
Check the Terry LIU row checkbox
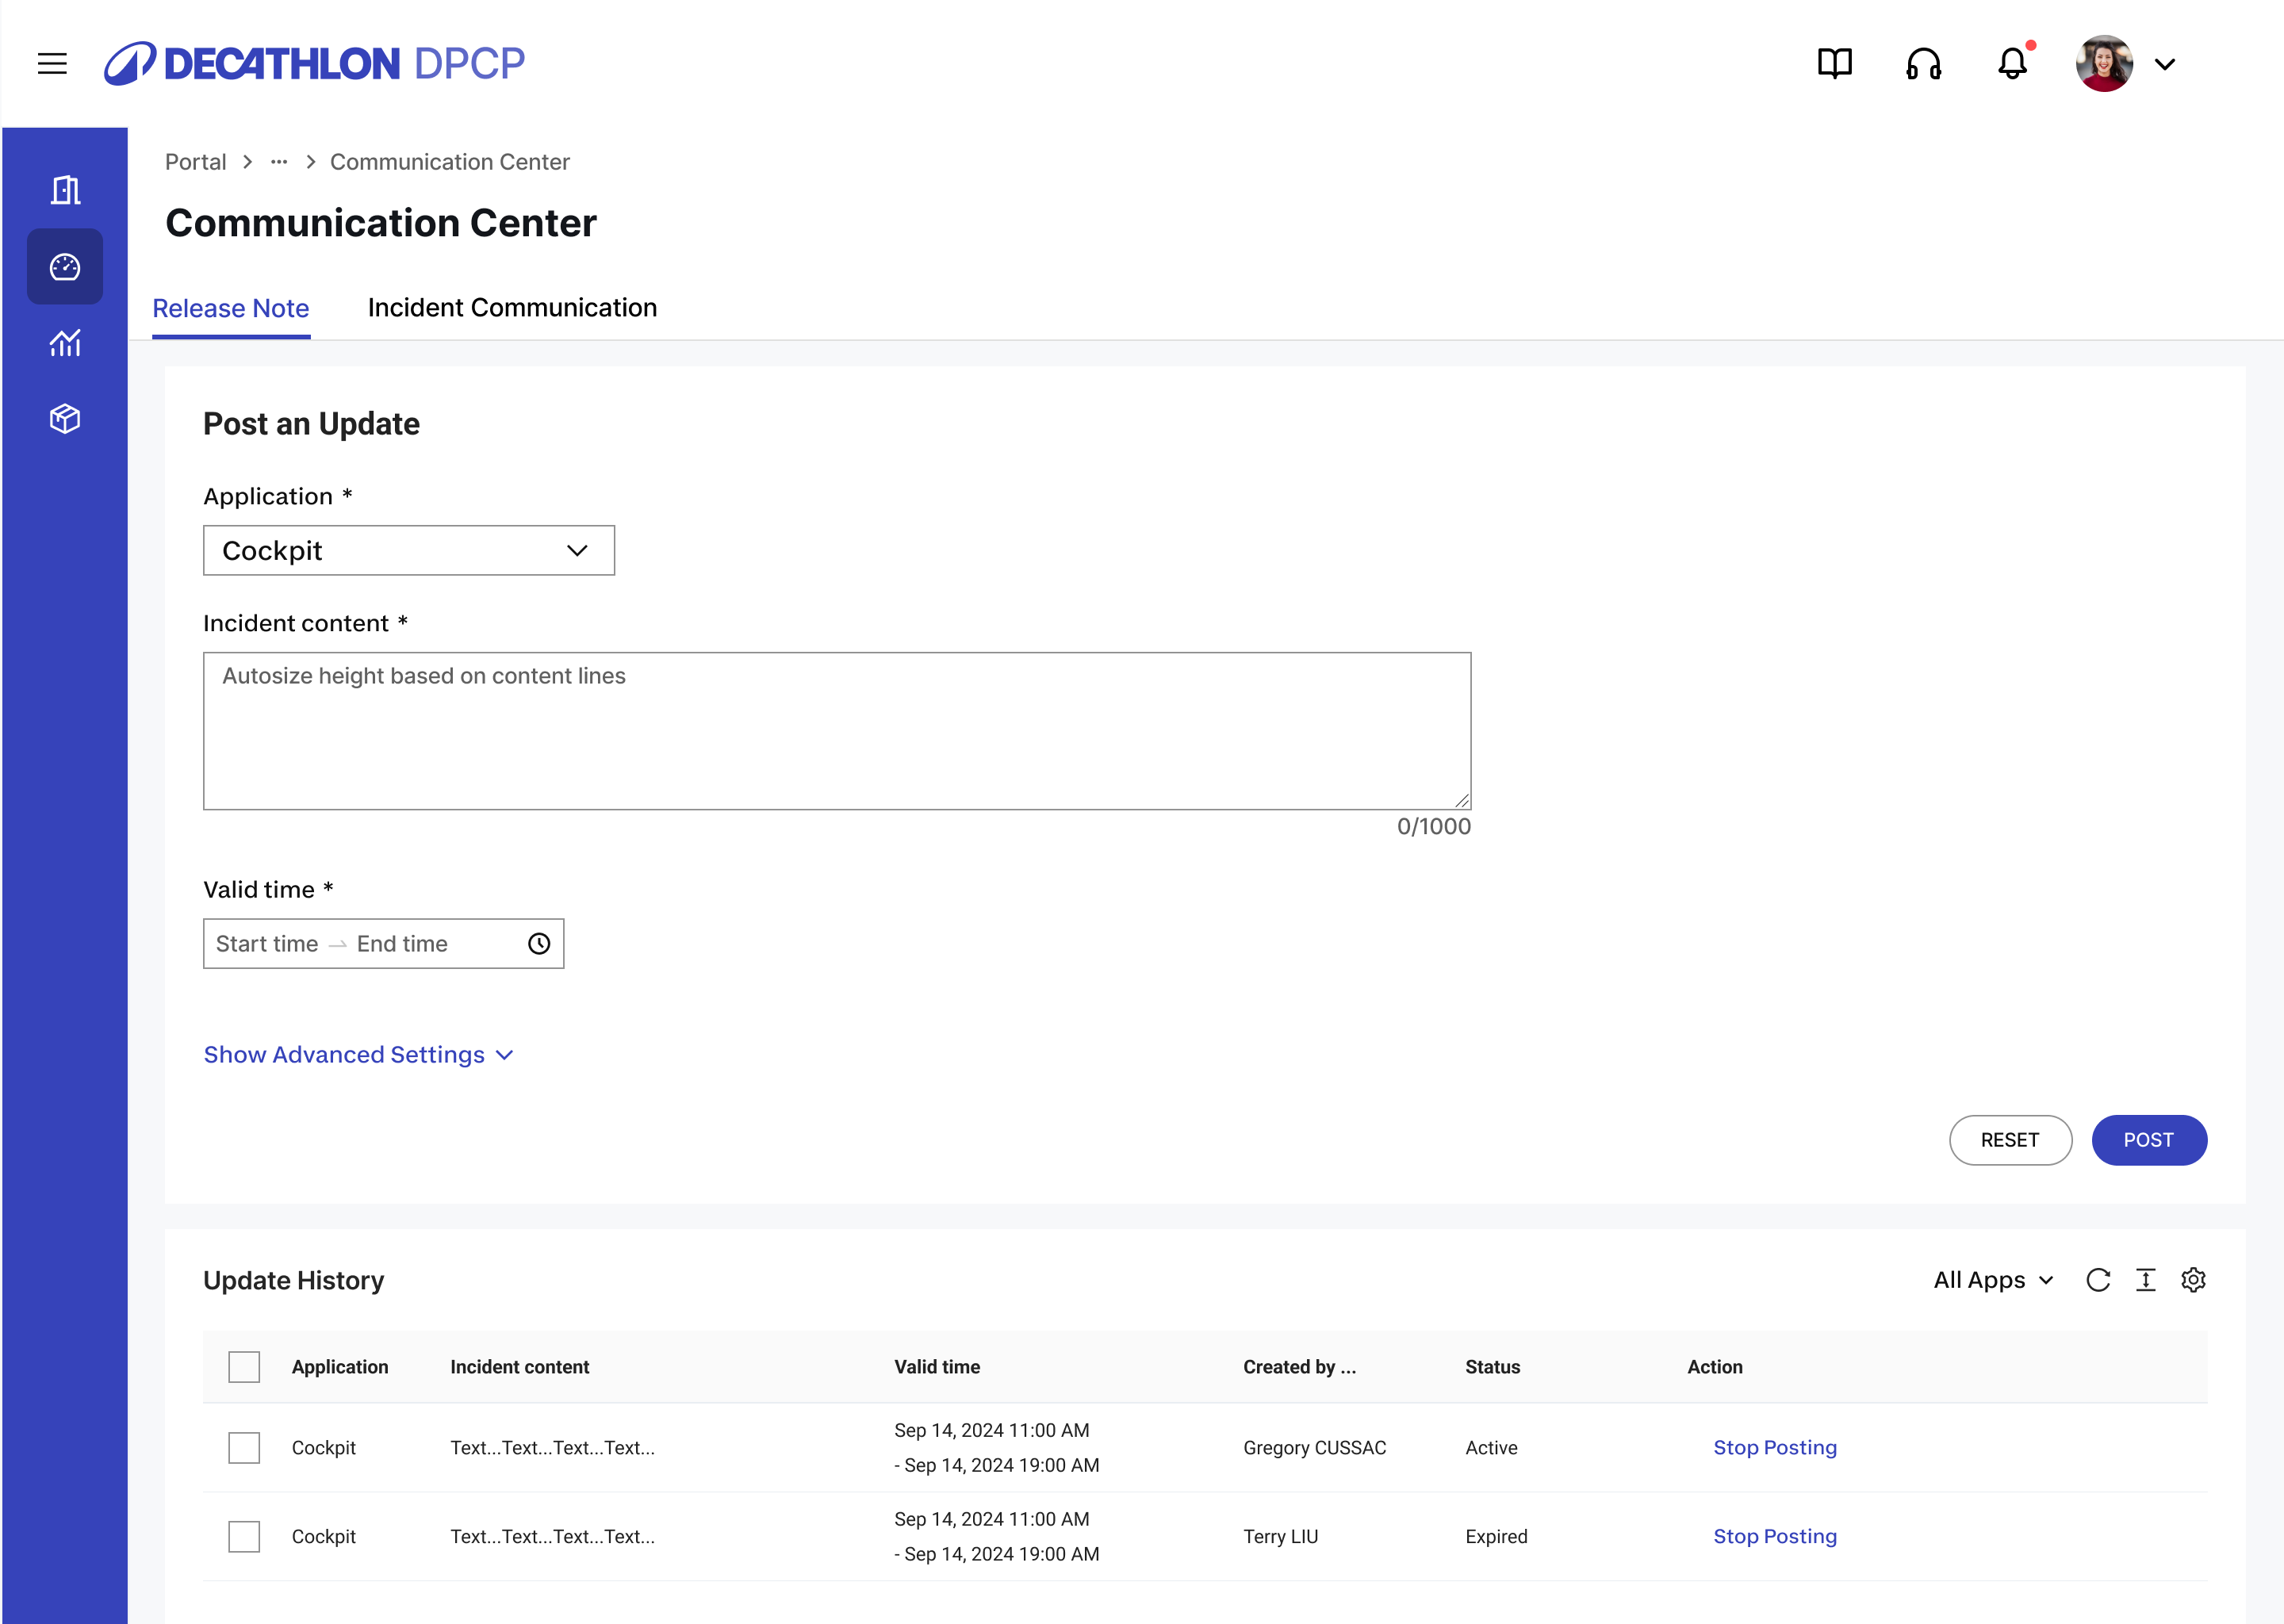[244, 1537]
